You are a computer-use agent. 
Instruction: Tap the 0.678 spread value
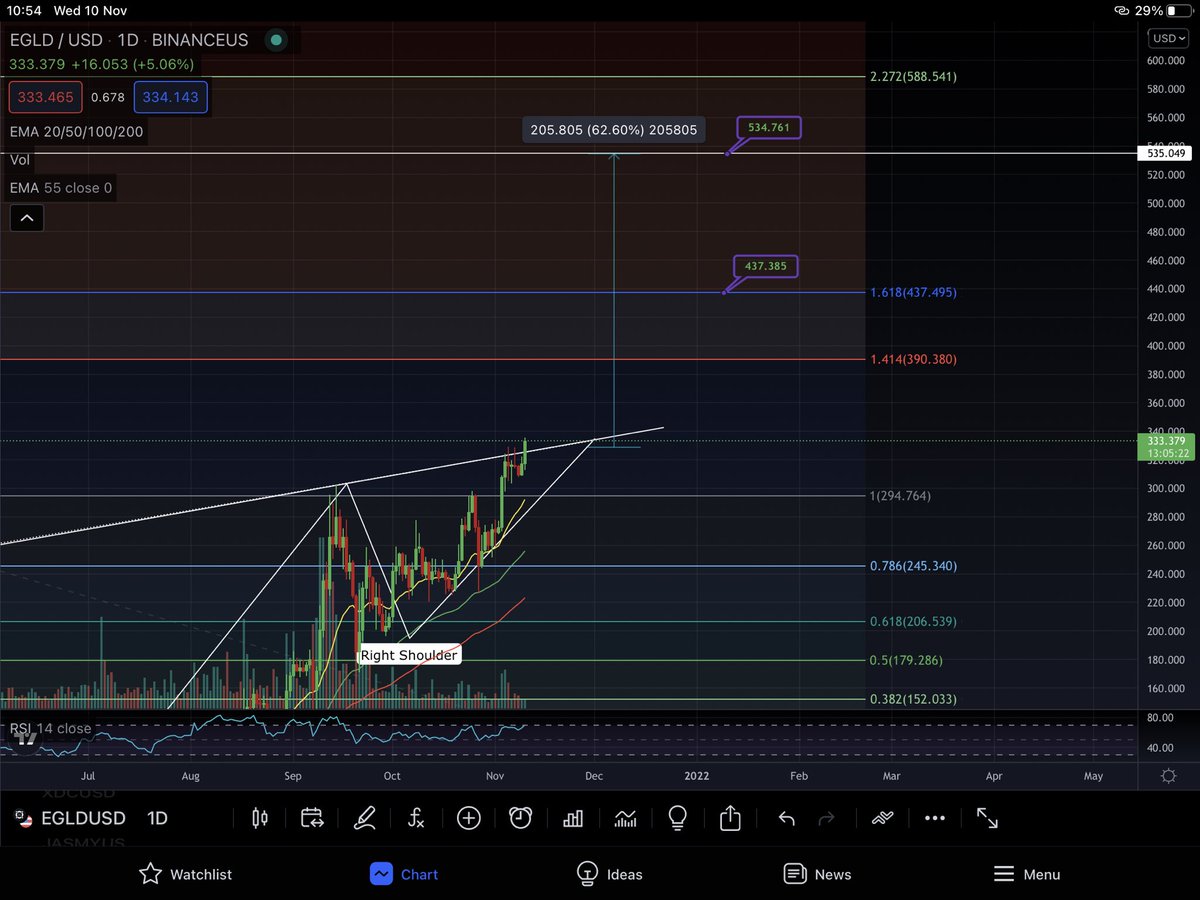point(107,97)
